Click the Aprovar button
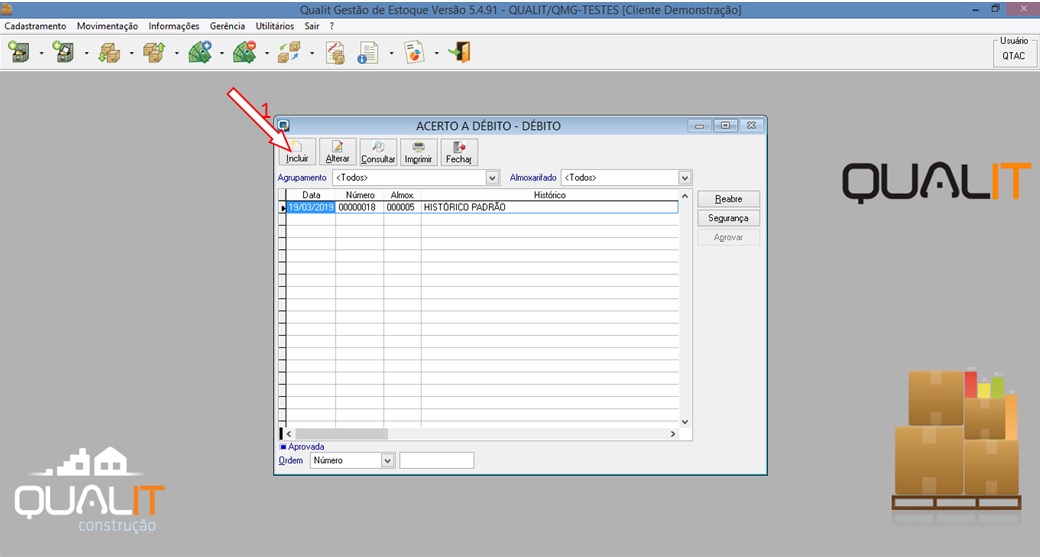The image size is (1040, 557). tap(728, 237)
